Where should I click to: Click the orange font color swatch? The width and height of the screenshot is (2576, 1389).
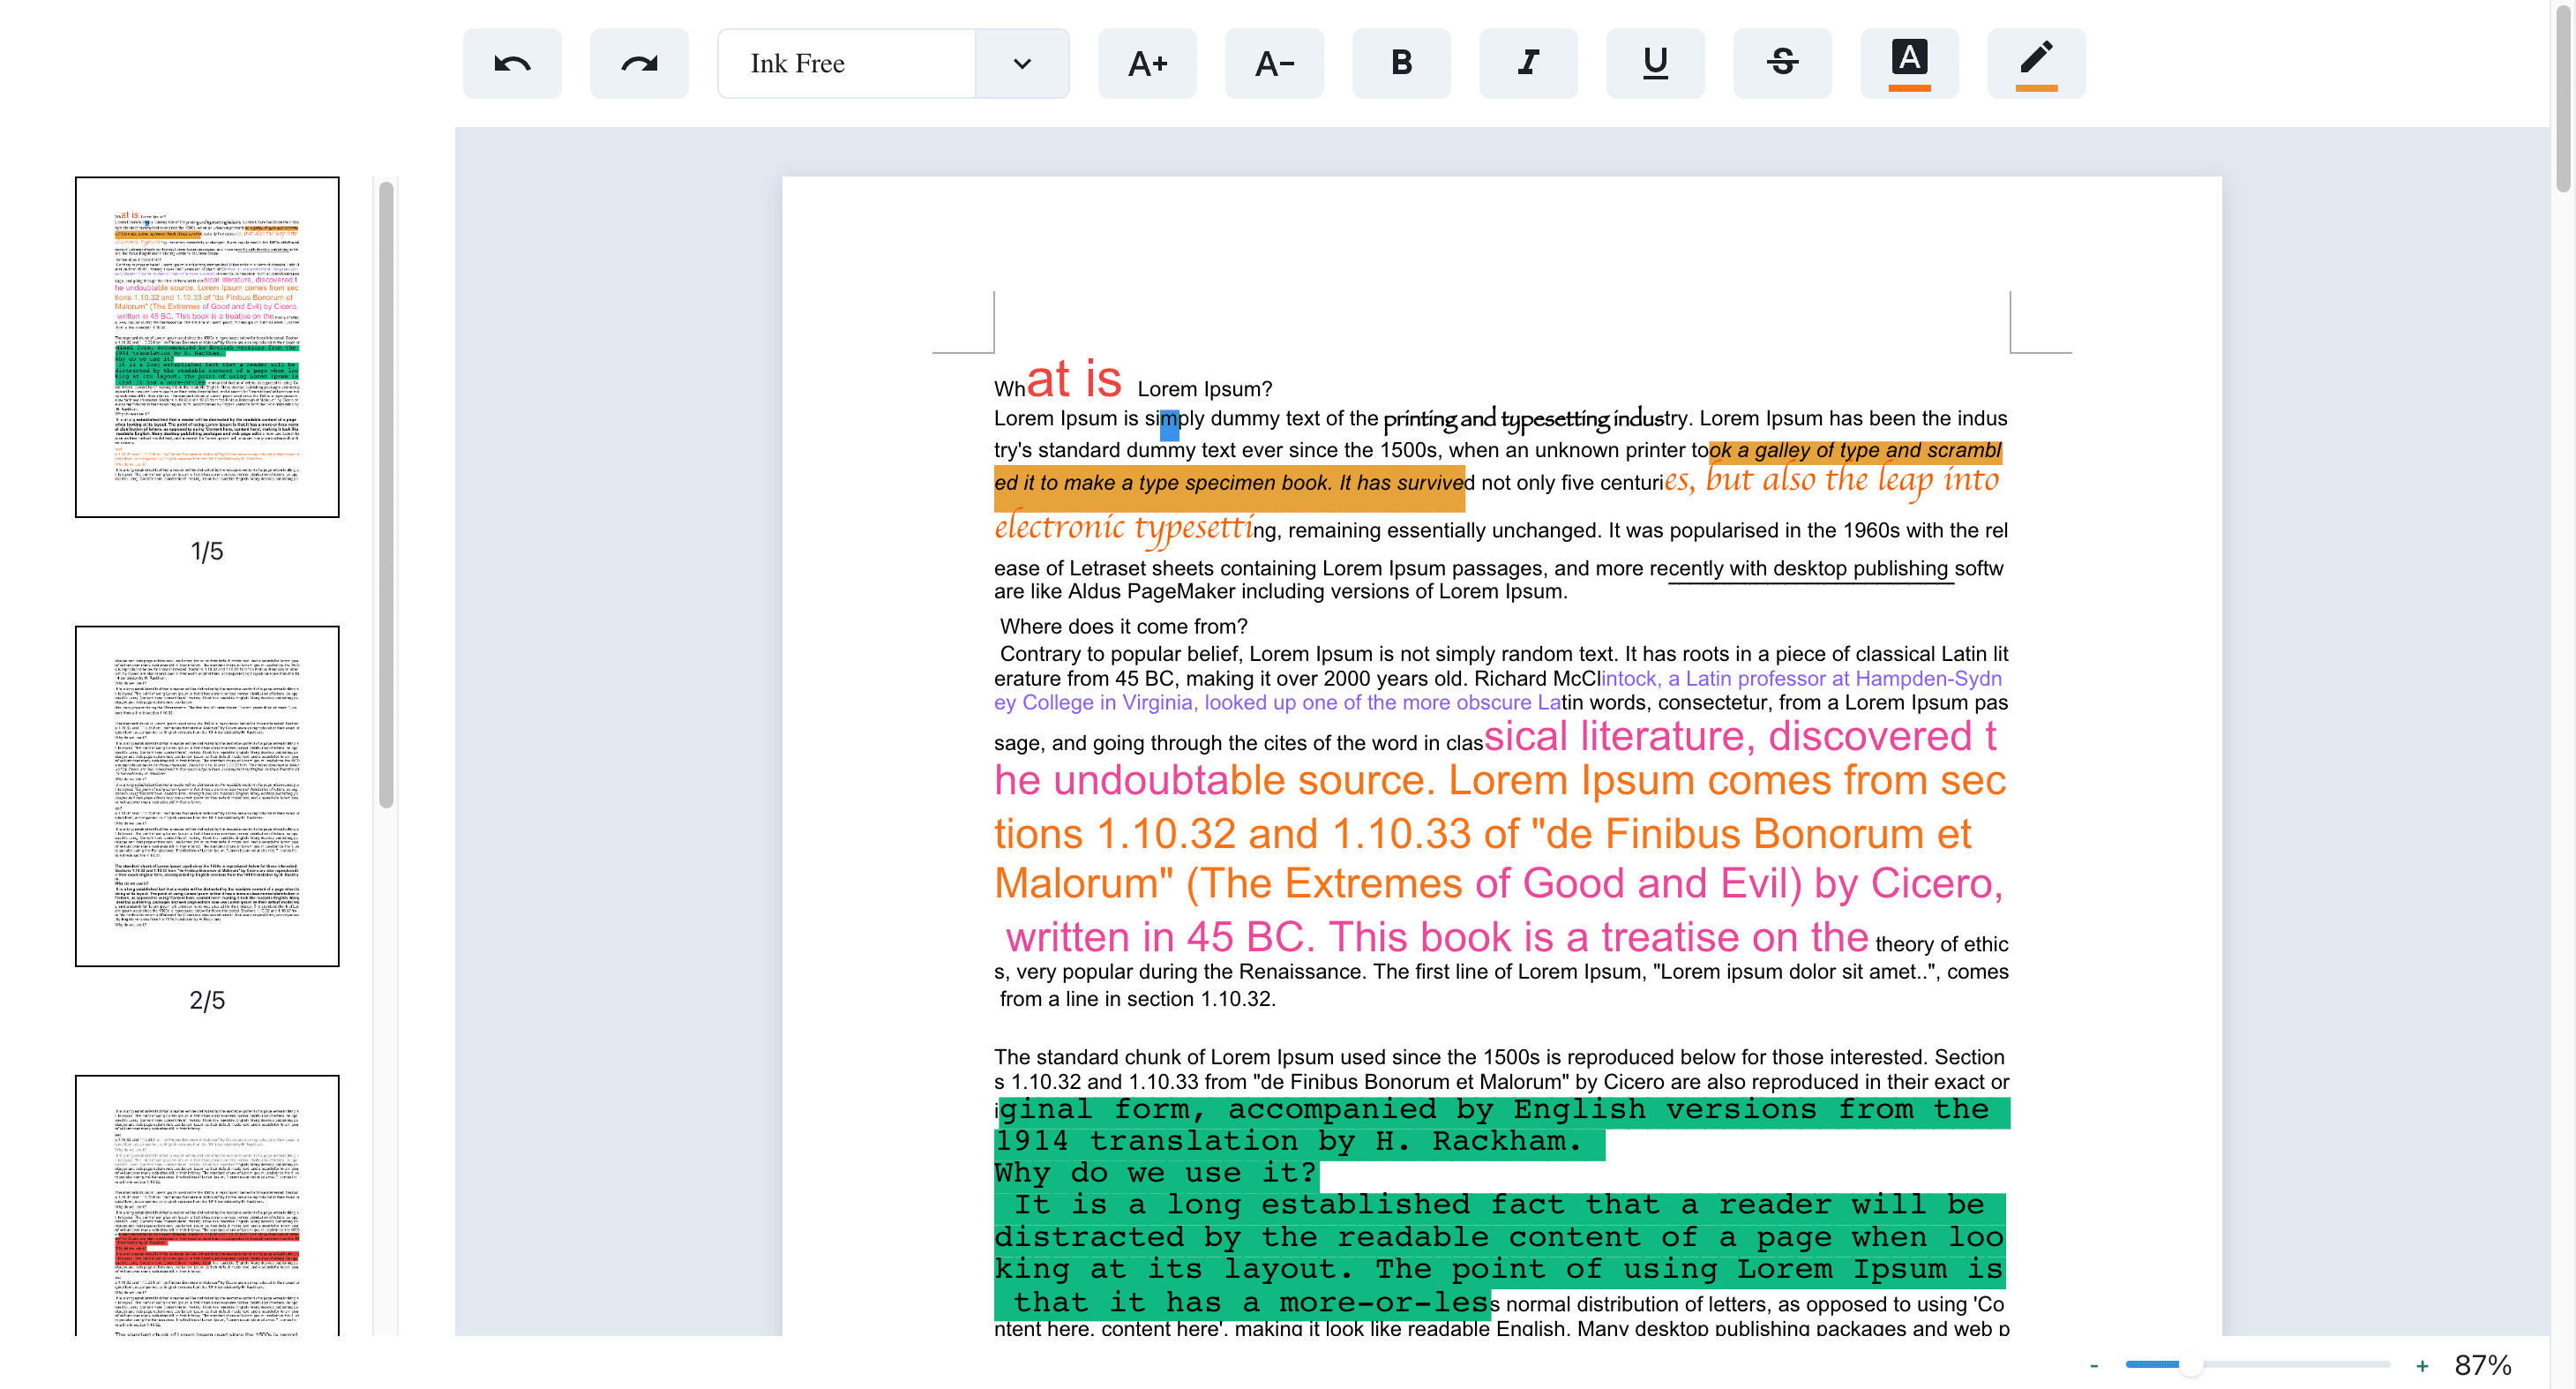click(x=1909, y=87)
